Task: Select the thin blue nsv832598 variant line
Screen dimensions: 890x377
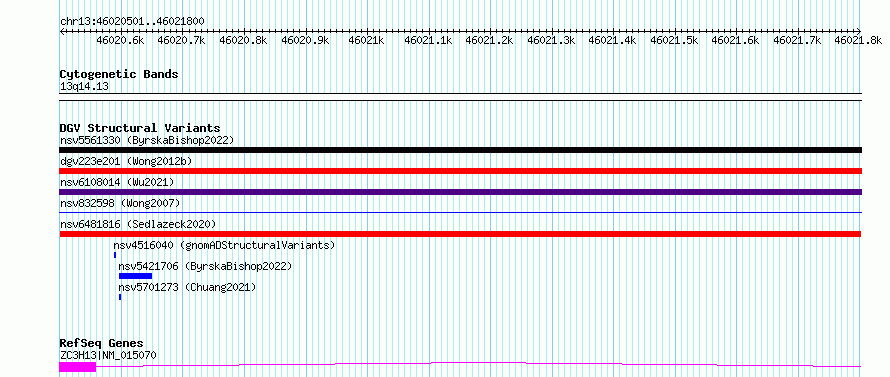Action: point(460,212)
